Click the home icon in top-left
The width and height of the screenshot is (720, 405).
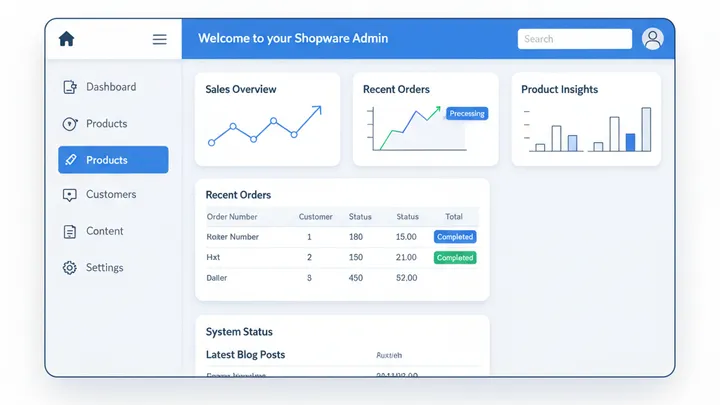(x=67, y=39)
